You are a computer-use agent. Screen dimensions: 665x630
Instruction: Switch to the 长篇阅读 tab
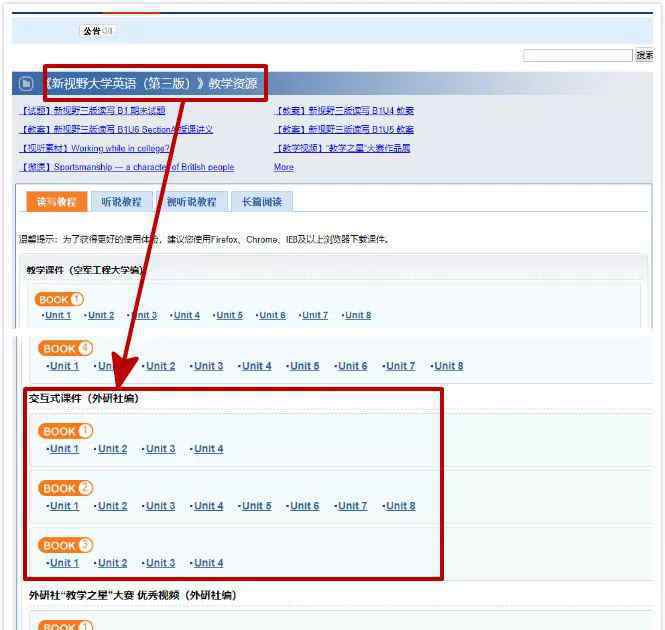262,202
